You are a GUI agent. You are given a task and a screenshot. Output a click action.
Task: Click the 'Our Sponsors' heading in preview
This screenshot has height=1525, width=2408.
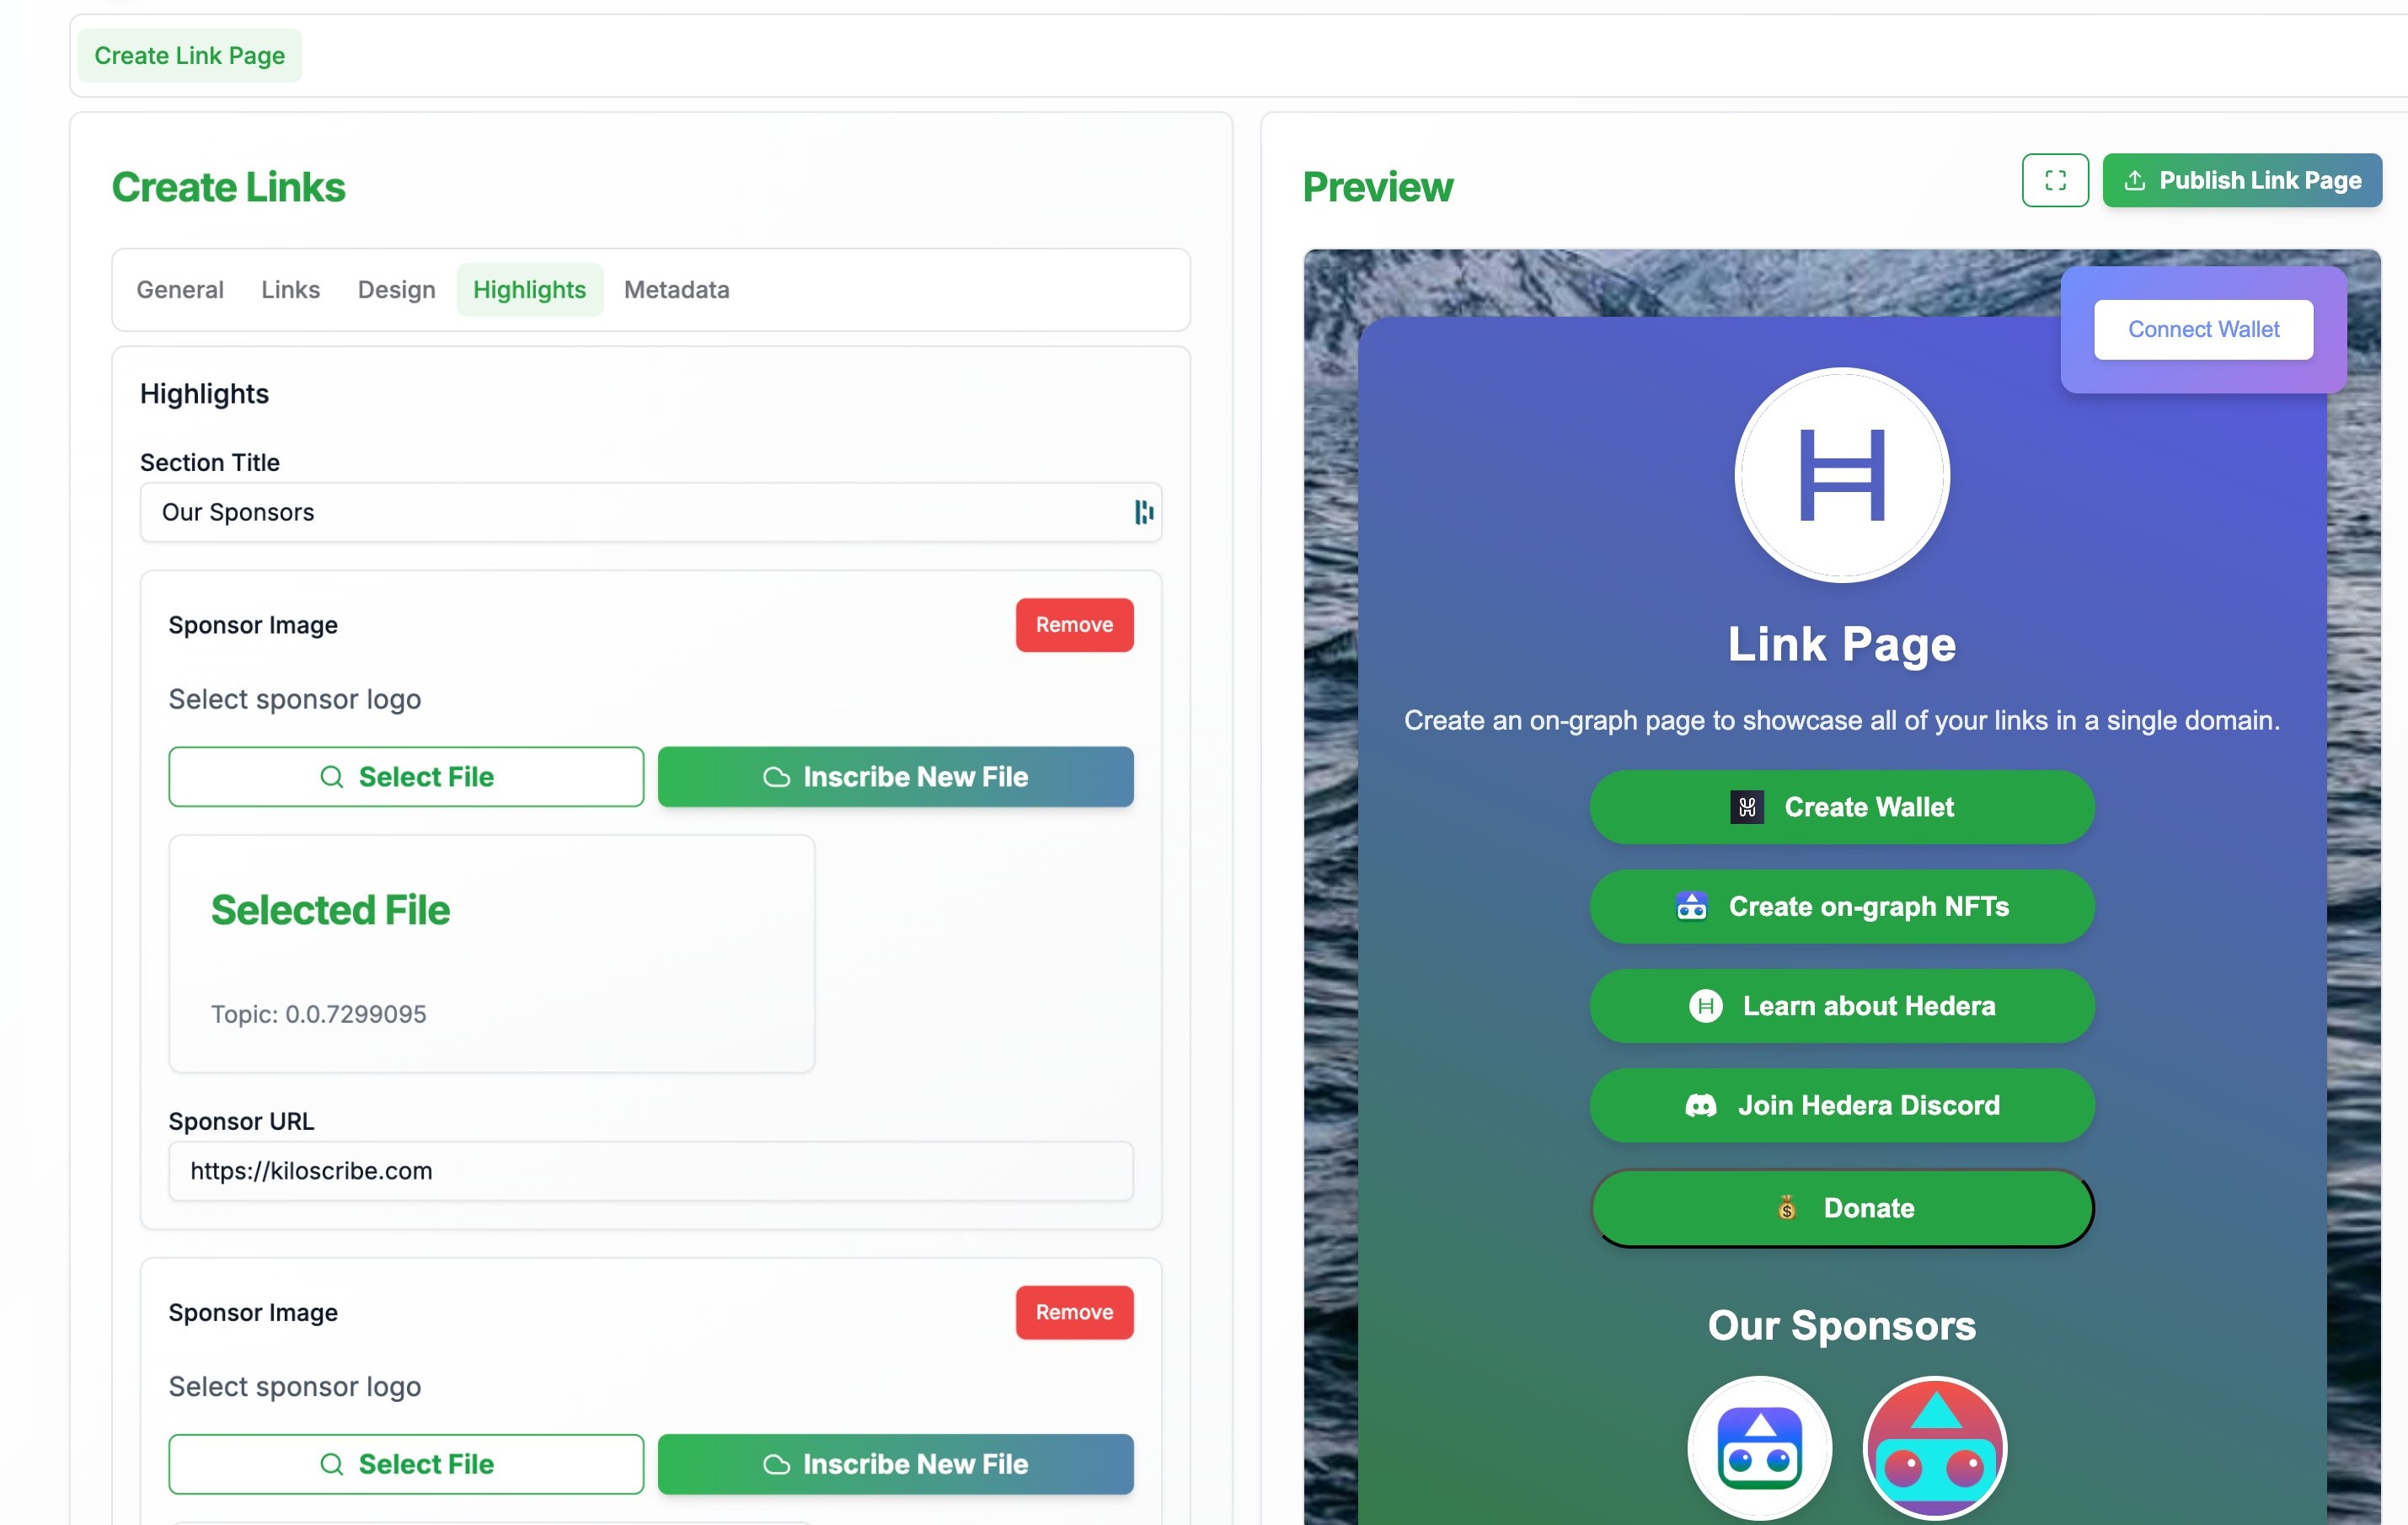pos(1841,1325)
